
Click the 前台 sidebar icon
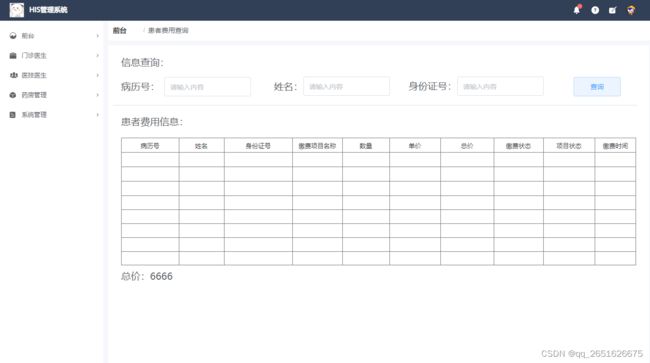(13, 36)
